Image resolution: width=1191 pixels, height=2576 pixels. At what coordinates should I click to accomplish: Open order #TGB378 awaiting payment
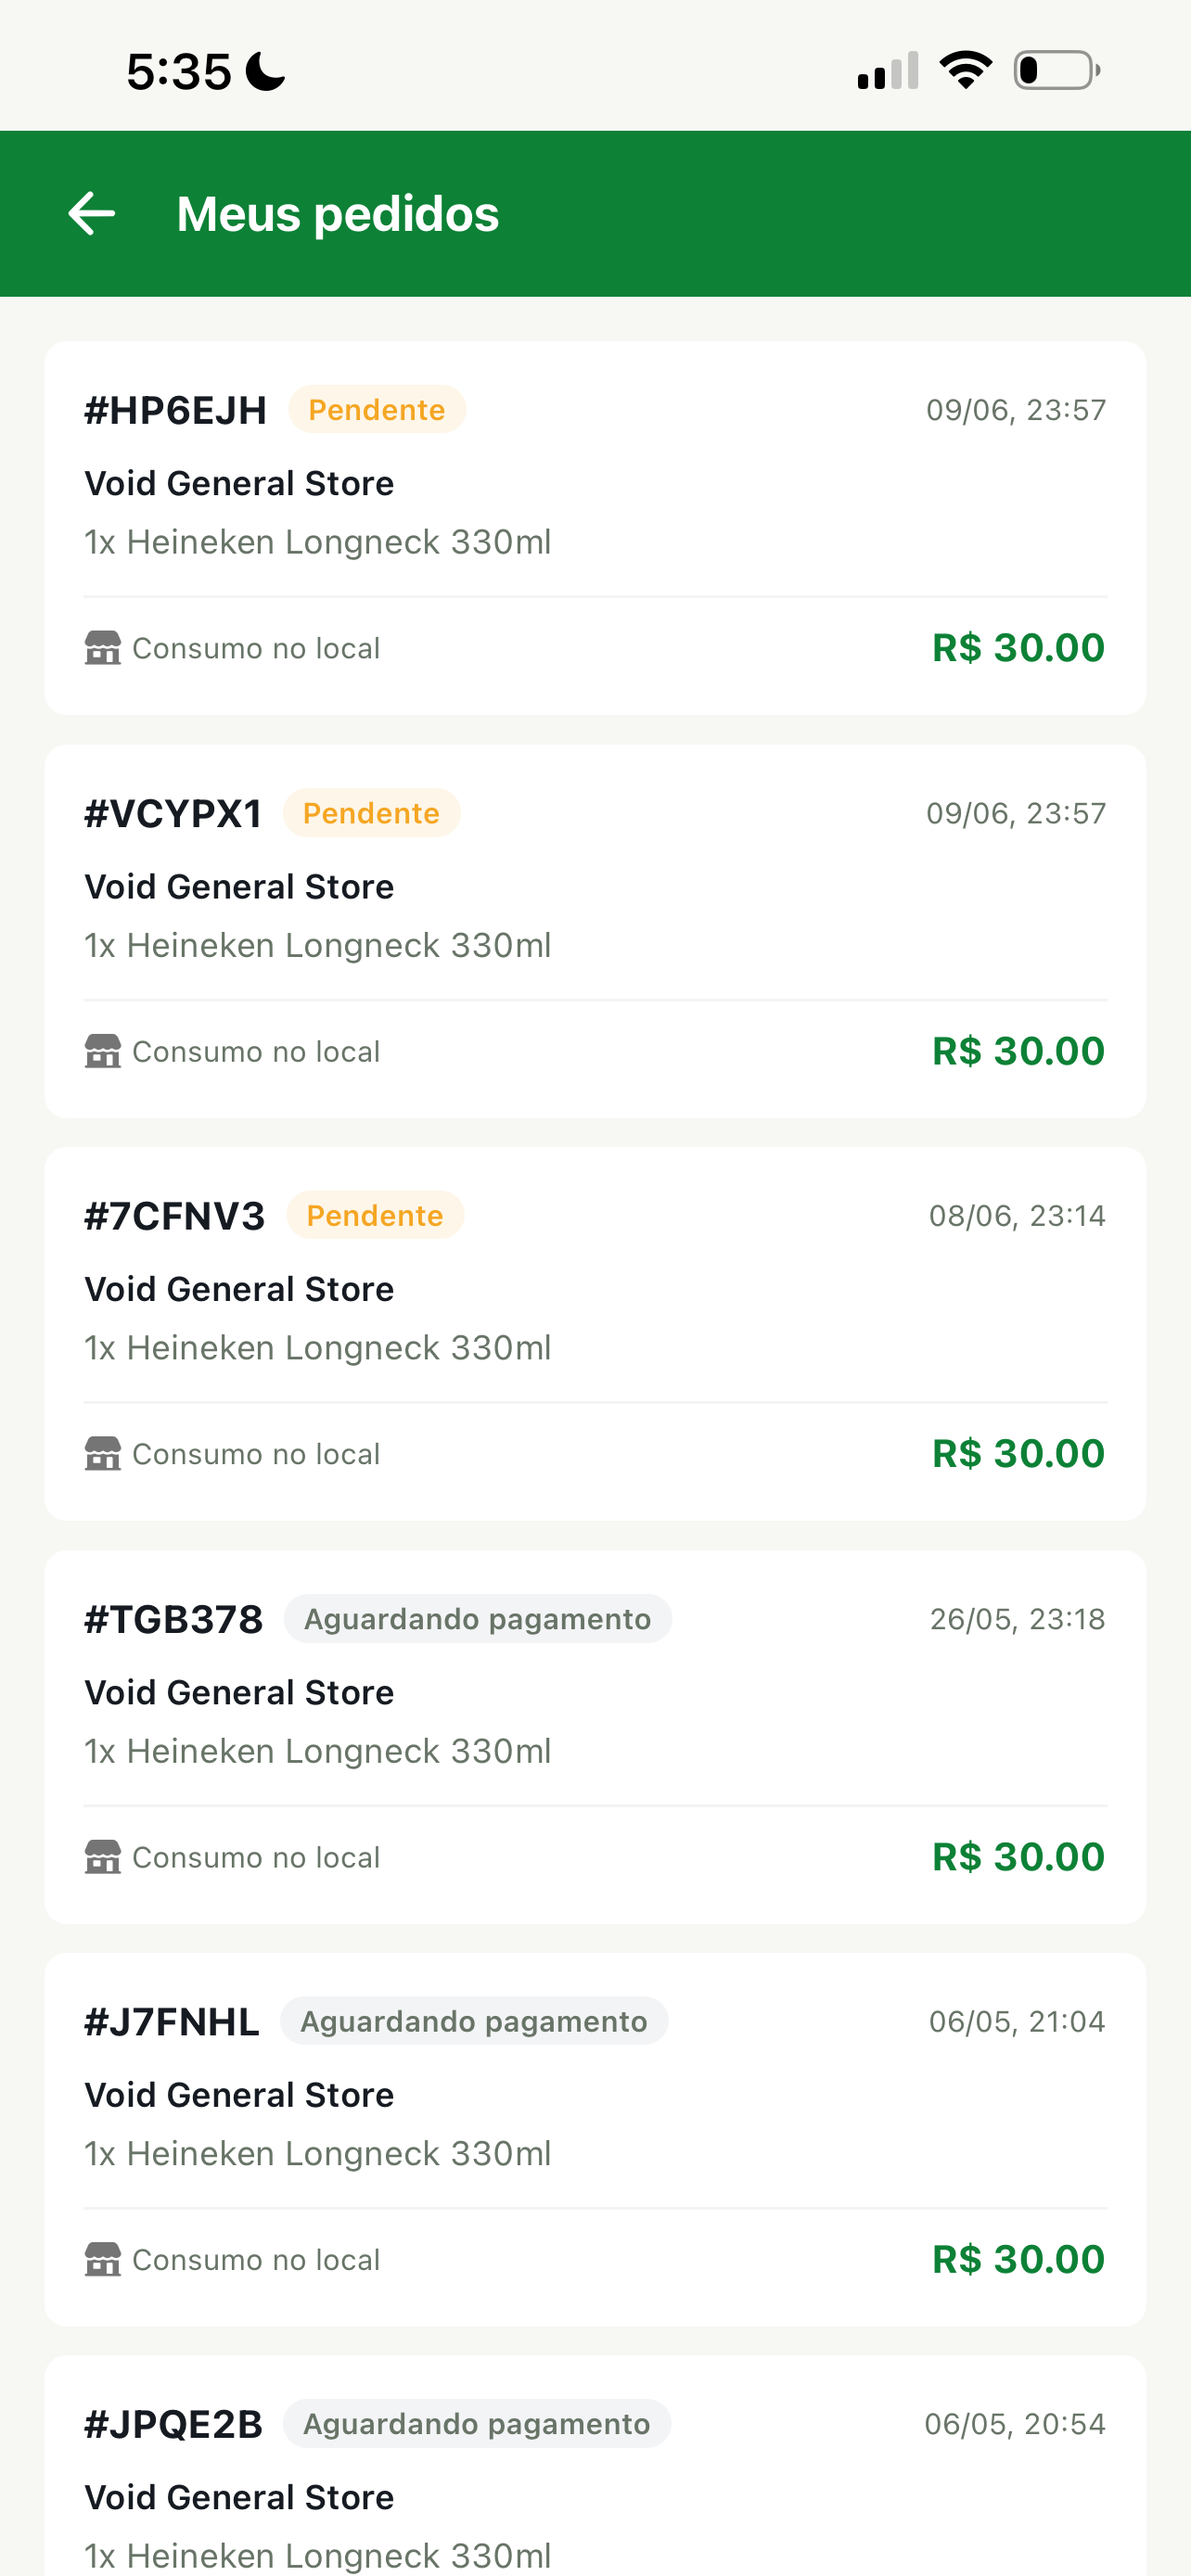pos(595,1737)
